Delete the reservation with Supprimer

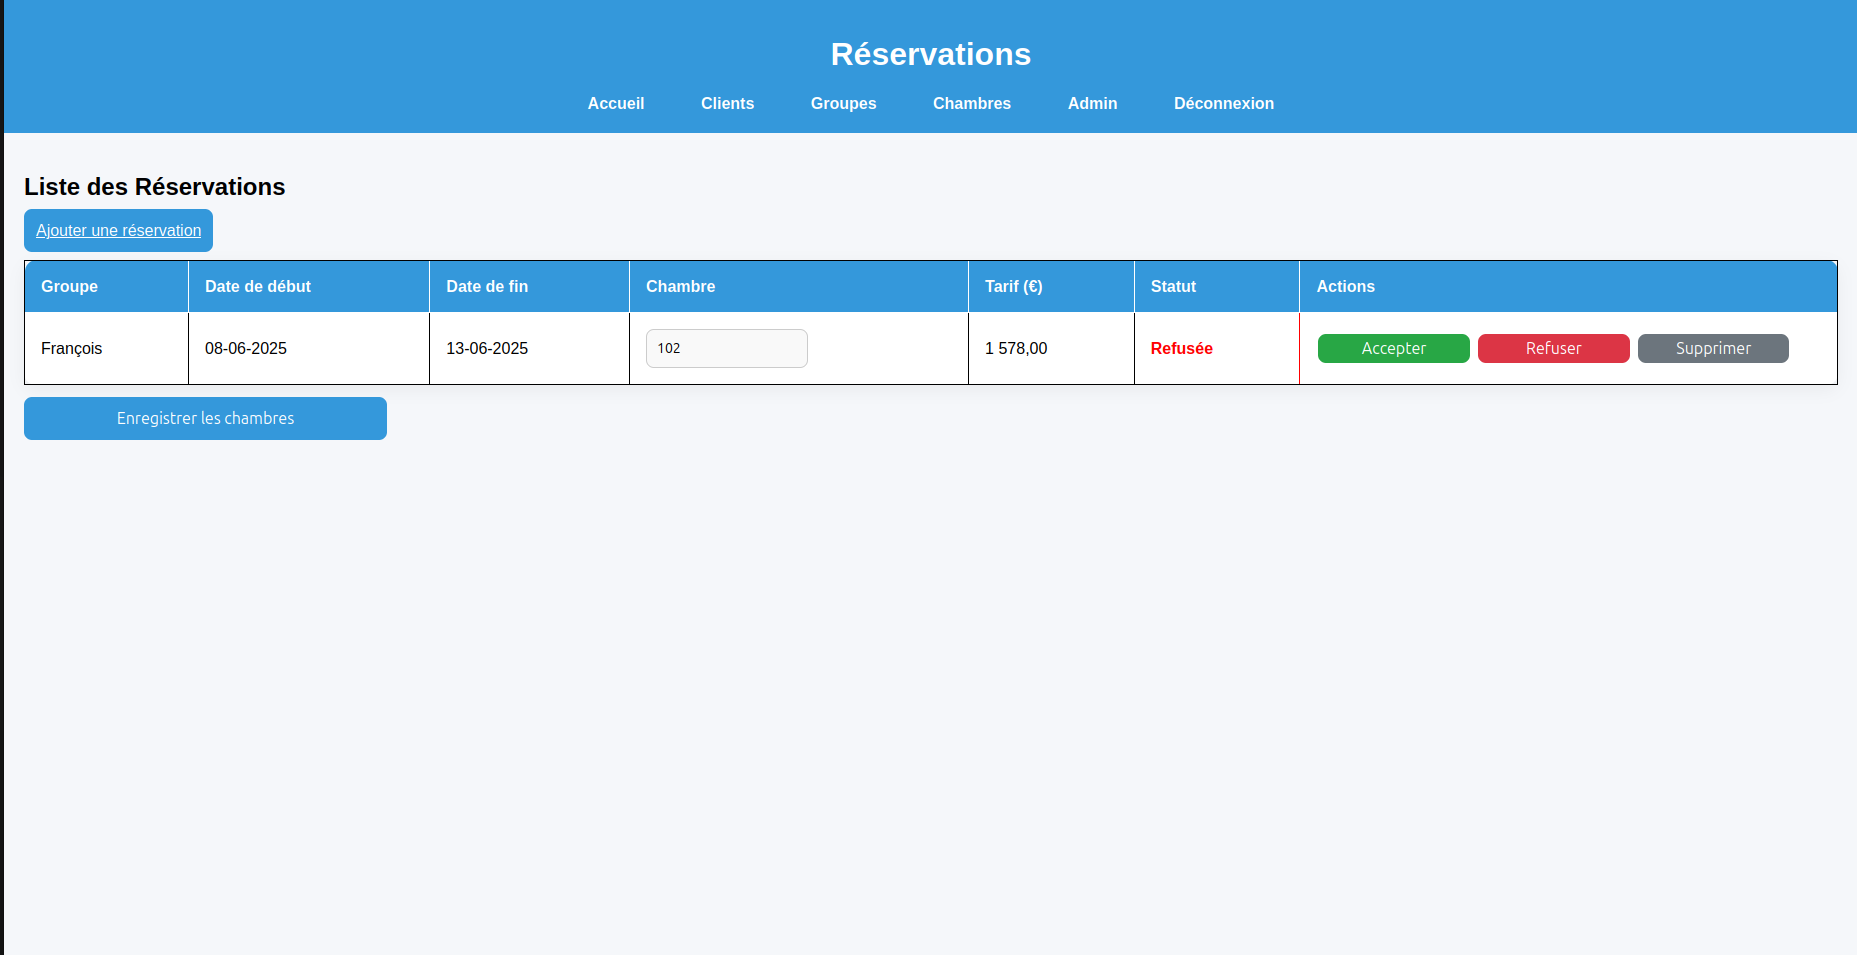1712,348
